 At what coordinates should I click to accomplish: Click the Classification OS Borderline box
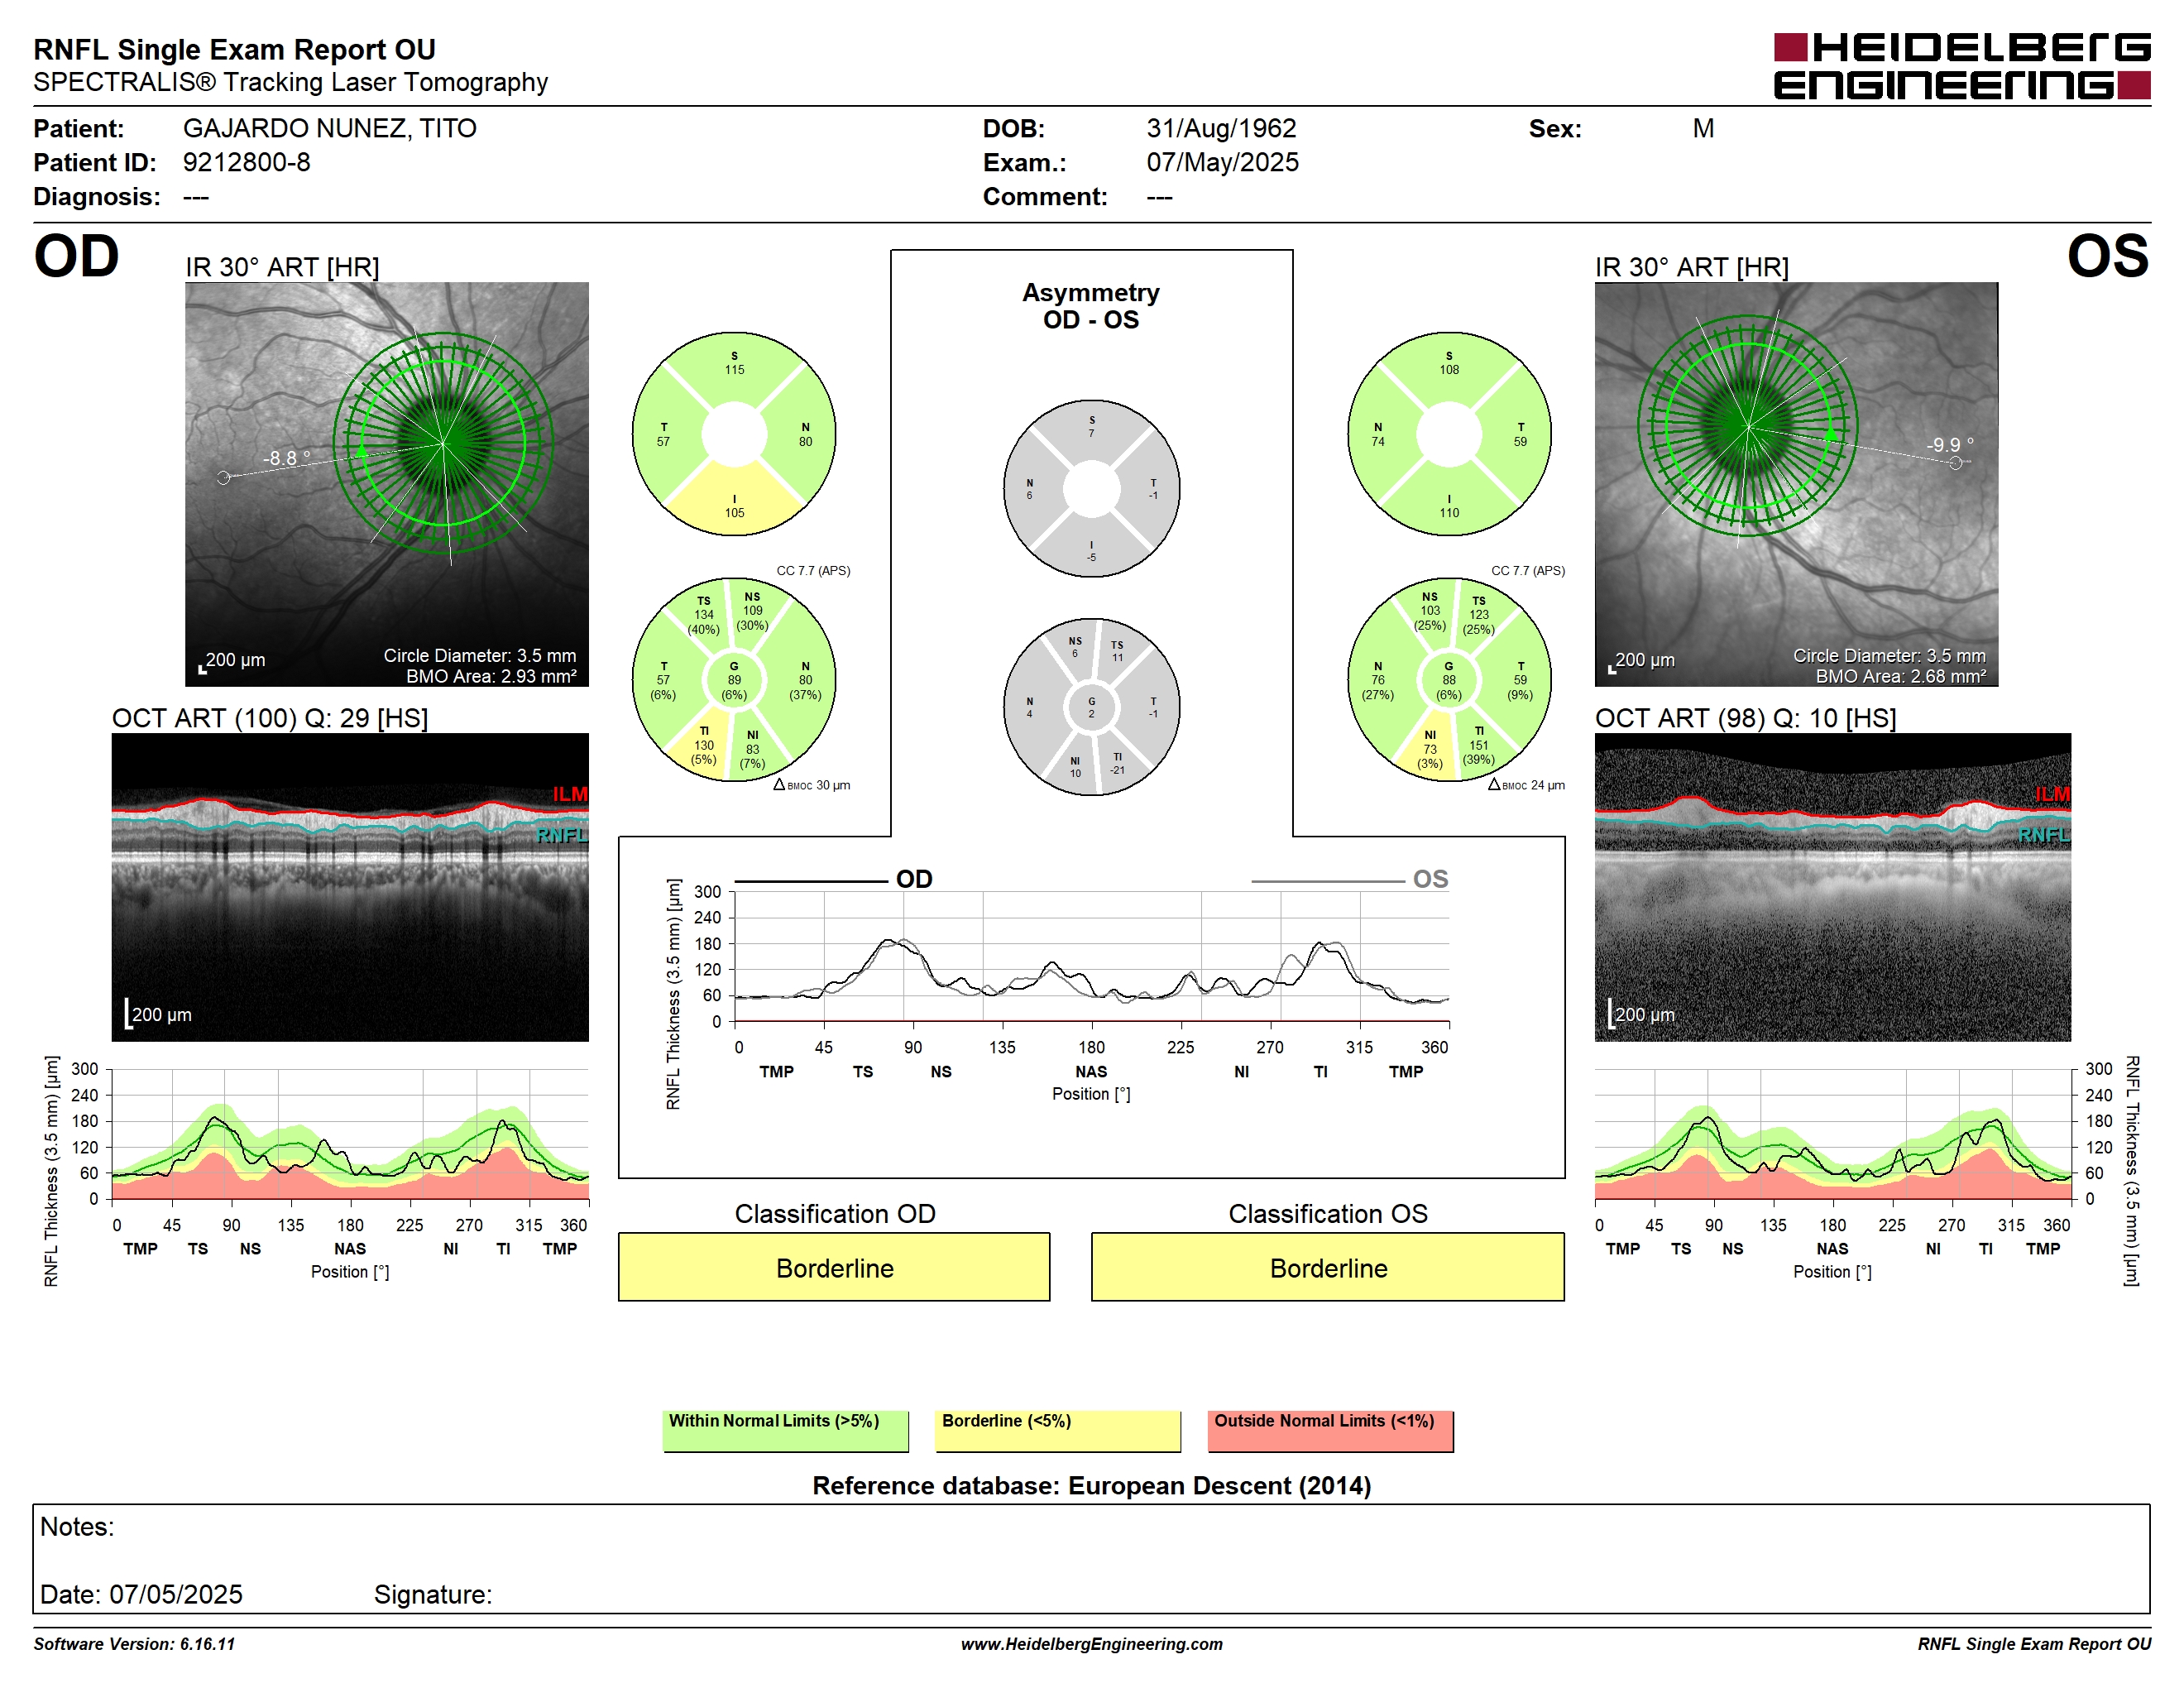pos(1327,1267)
